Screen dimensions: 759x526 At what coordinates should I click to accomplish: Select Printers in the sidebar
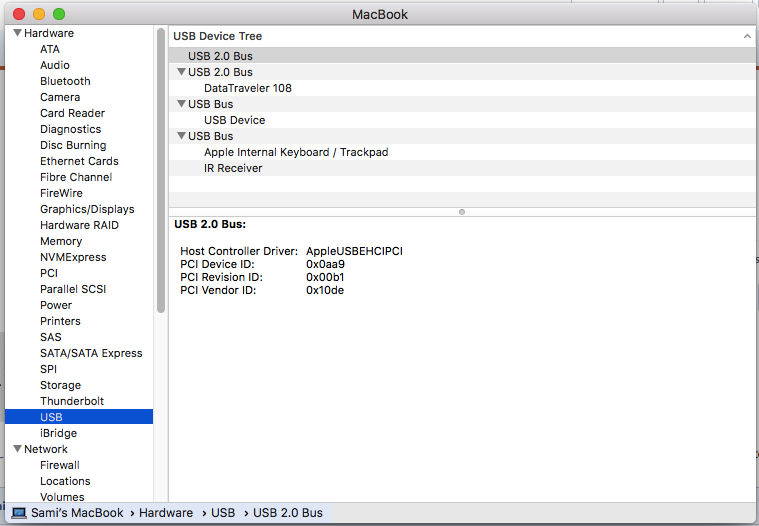click(61, 321)
